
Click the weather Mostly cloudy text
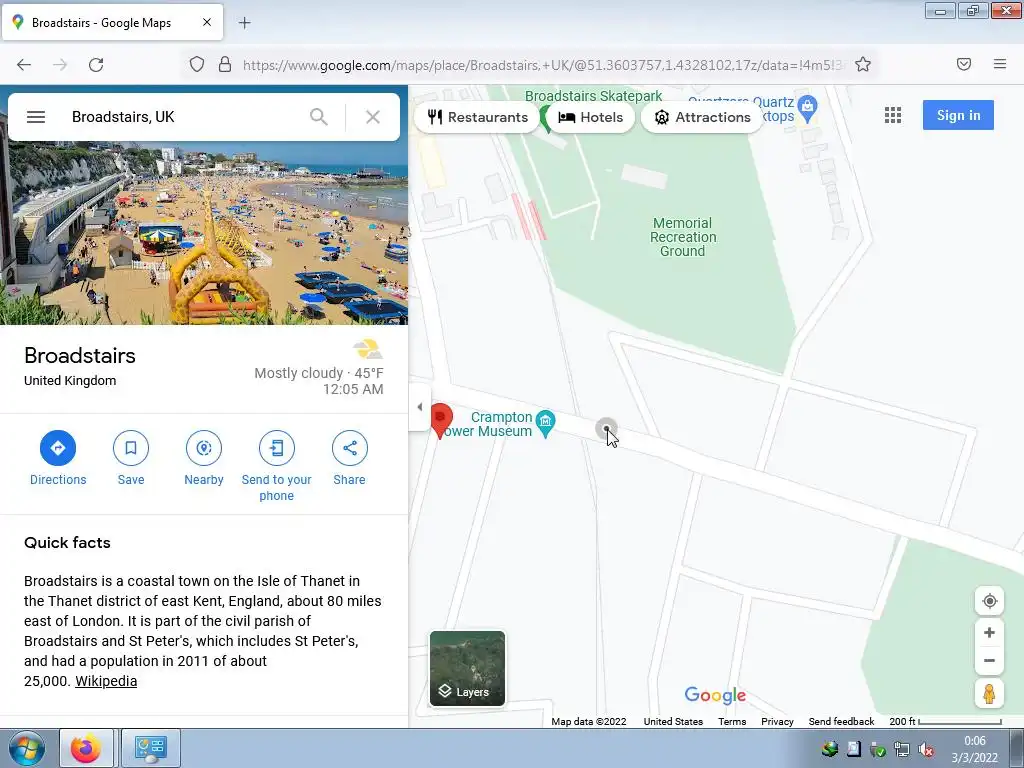[x=298, y=373]
